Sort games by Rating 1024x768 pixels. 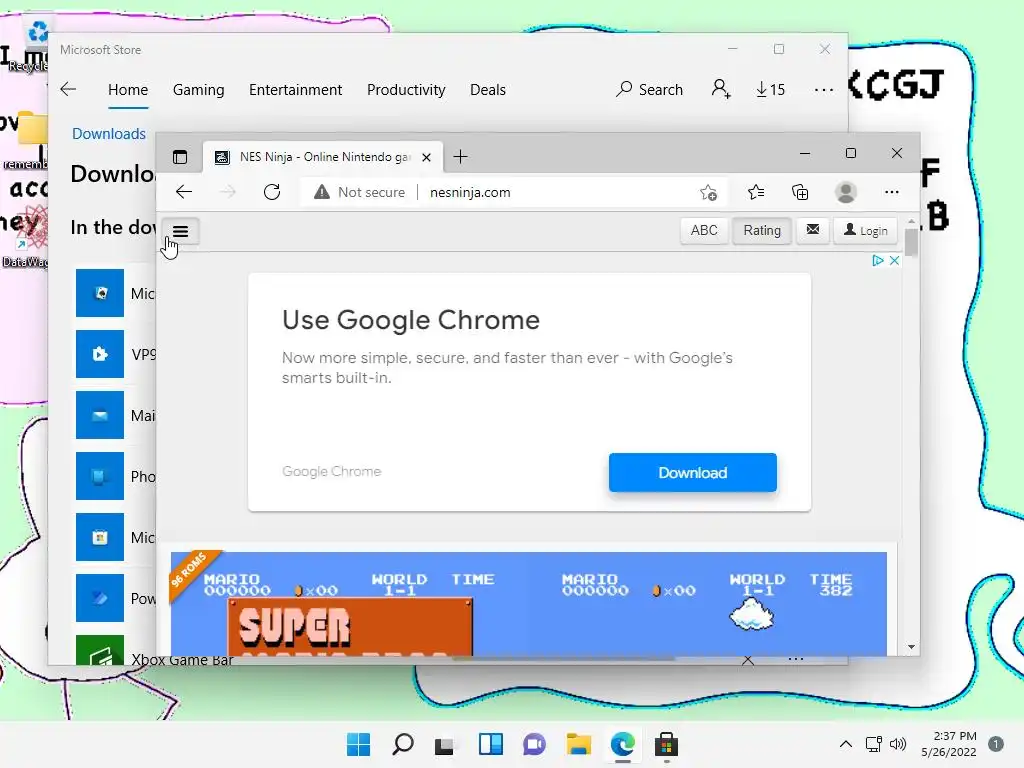[761, 231]
